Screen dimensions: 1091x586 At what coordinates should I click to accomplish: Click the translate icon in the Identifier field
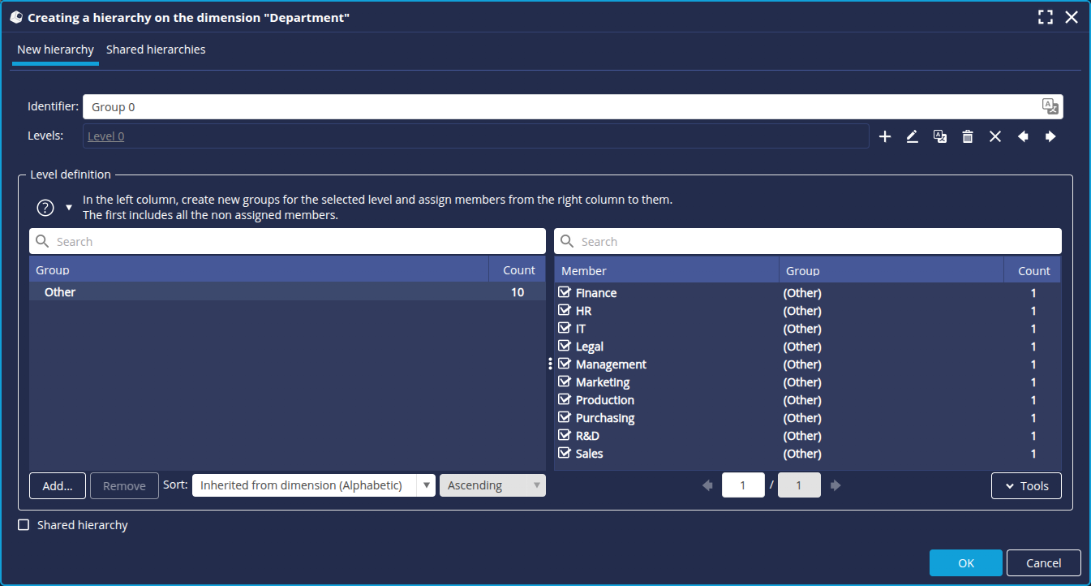pyautogui.click(x=1049, y=107)
